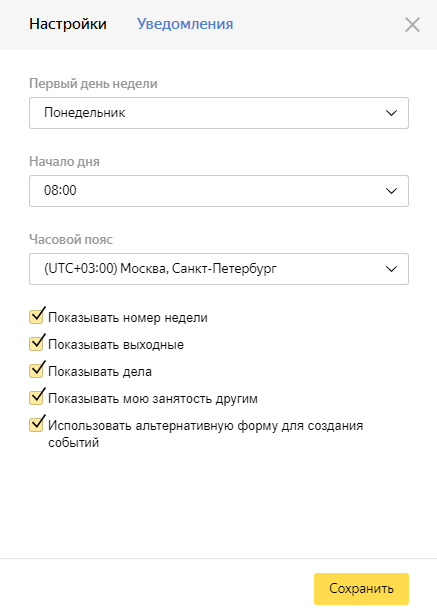Click the Показывать мою занятость другим label
Screen dimensions: 437x613
pos(153,398)
